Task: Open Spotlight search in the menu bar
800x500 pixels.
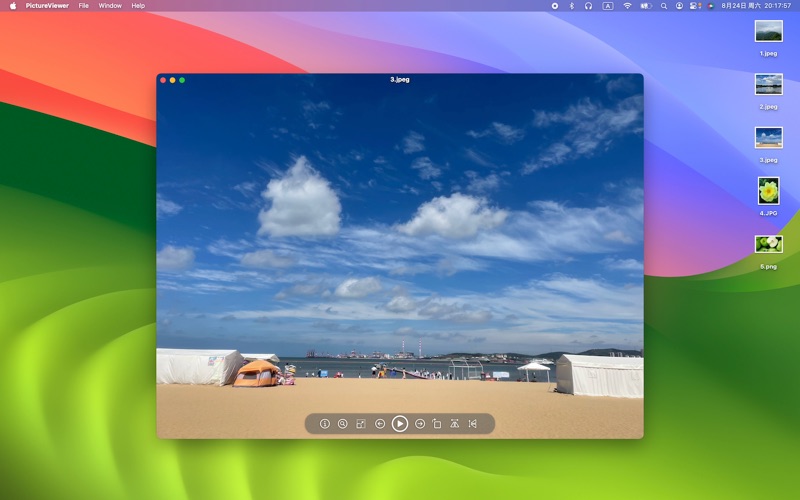Action: pyautogui.click(x=663, y=5)
